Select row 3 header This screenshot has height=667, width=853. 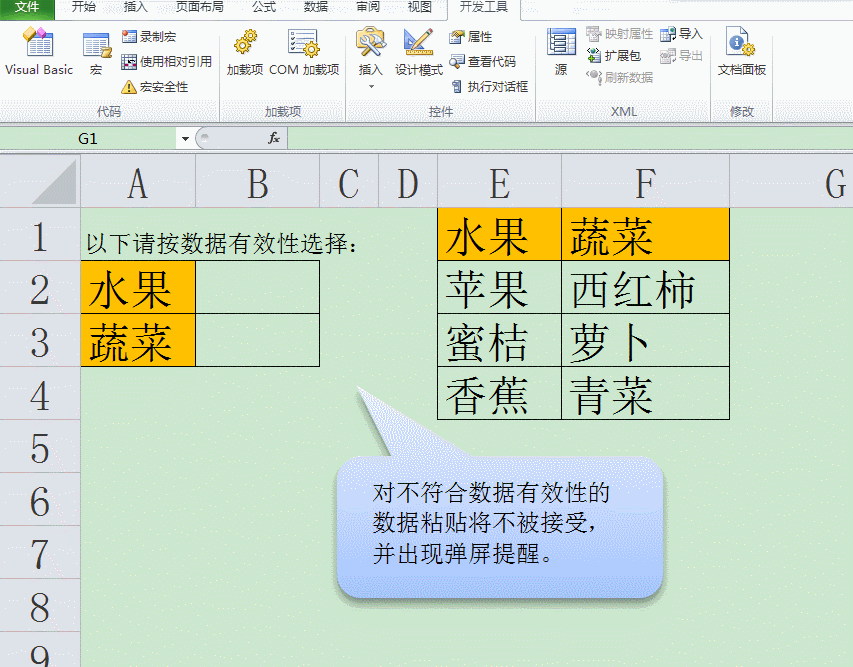(40, 341)
